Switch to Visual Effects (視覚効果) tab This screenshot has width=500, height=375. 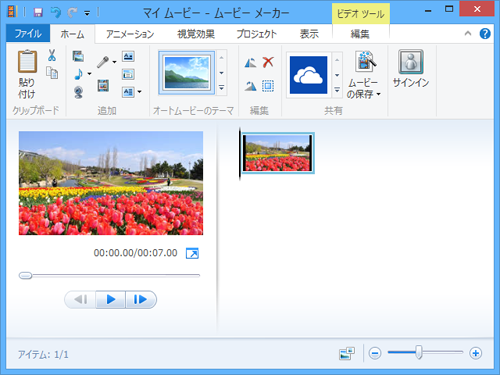pos(196,34)
